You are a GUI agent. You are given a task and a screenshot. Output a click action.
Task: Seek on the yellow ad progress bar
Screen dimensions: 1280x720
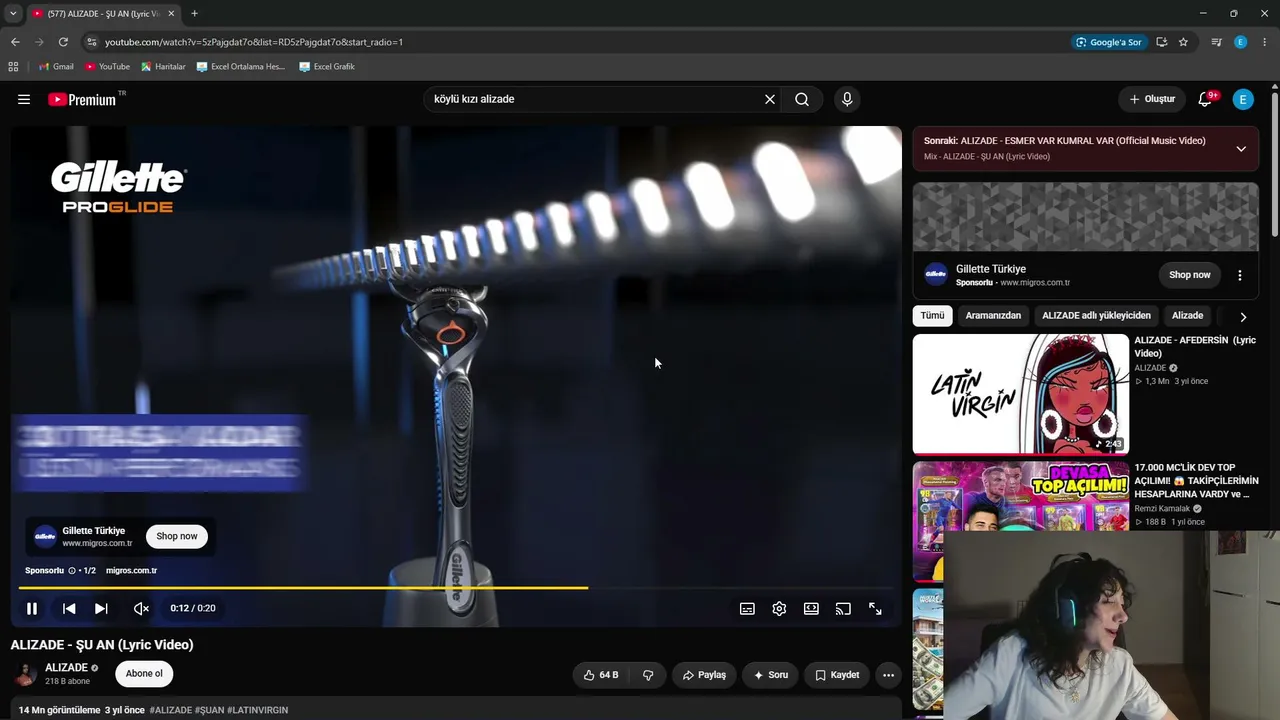456,588
